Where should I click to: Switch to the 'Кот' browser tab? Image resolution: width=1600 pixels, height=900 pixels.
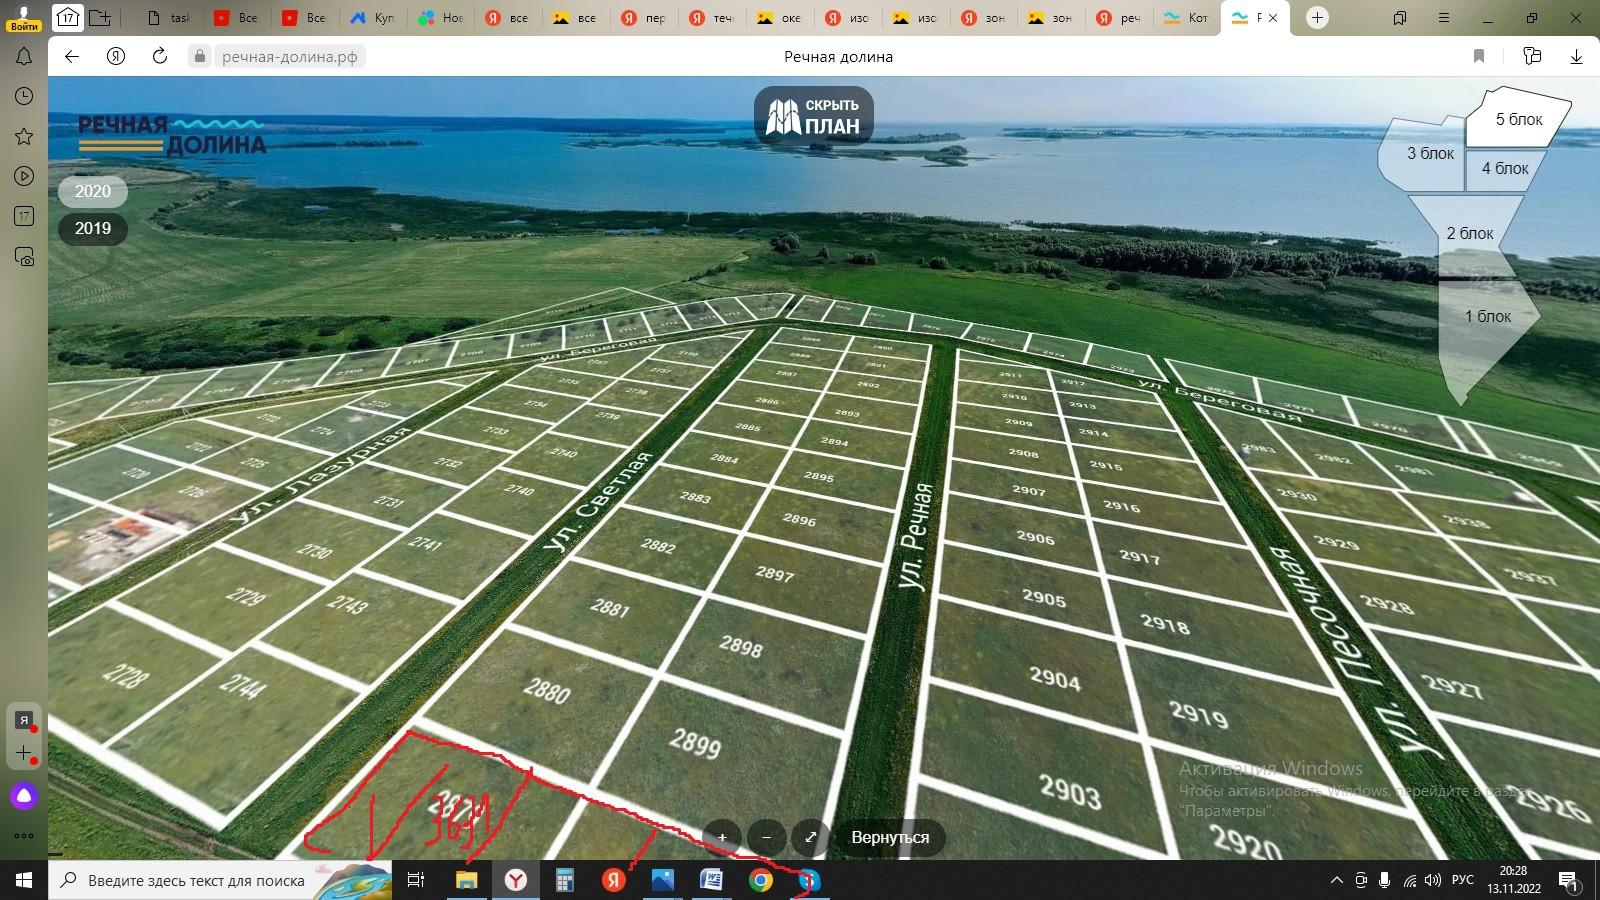pyautogui.click(x=1186, y=18)
